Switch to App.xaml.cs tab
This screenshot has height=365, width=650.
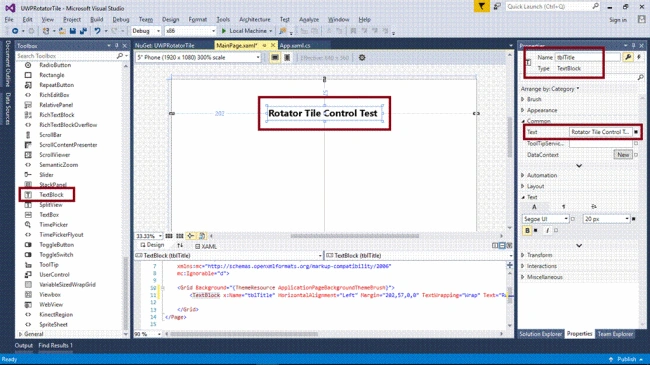pyautogui.click(x=295, y=46)
